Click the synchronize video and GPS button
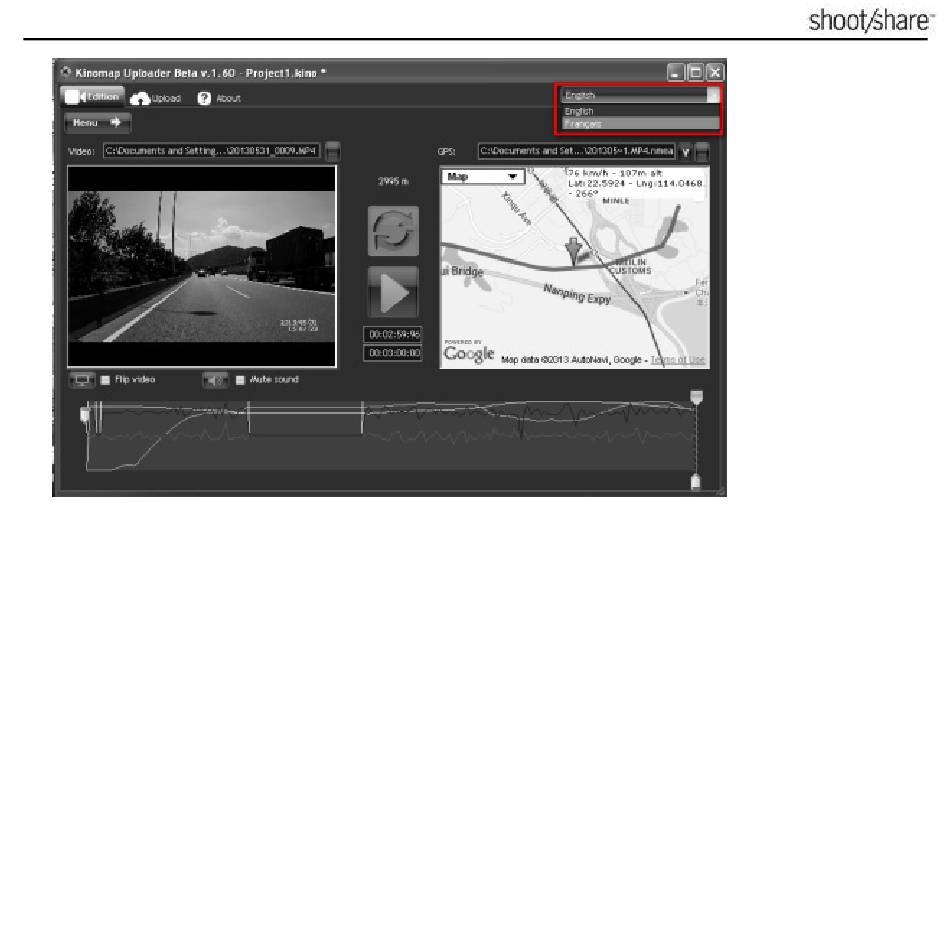This screenshot has height=951, width=950. [393, 231]
